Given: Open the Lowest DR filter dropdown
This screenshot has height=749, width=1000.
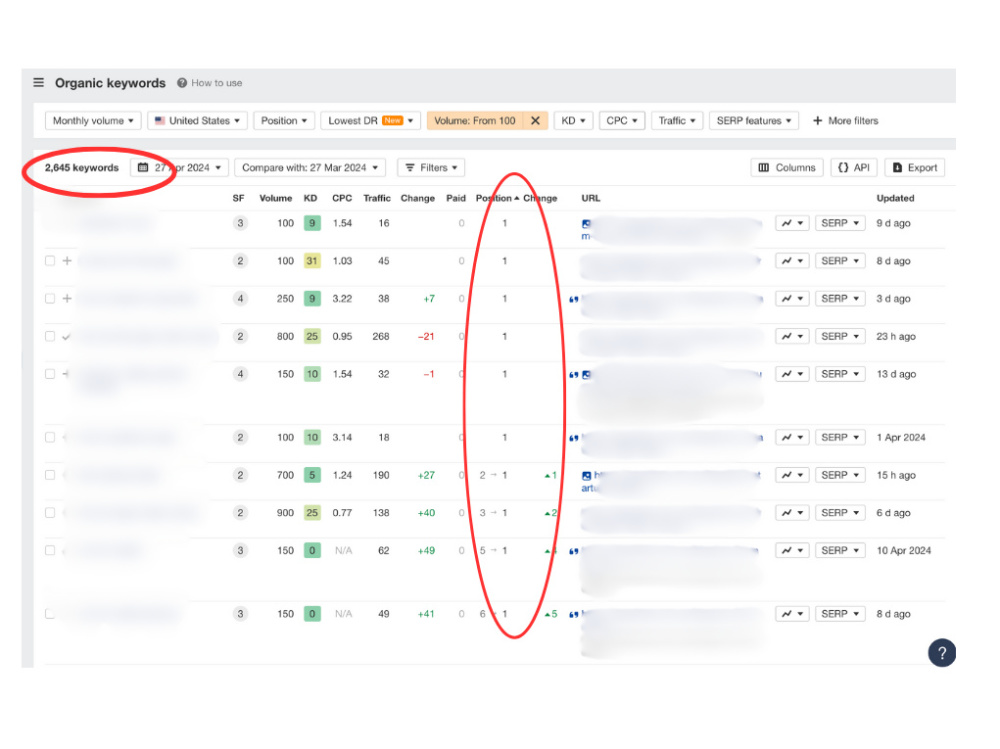Looking at the screenshot, I should tap(371, 121).
